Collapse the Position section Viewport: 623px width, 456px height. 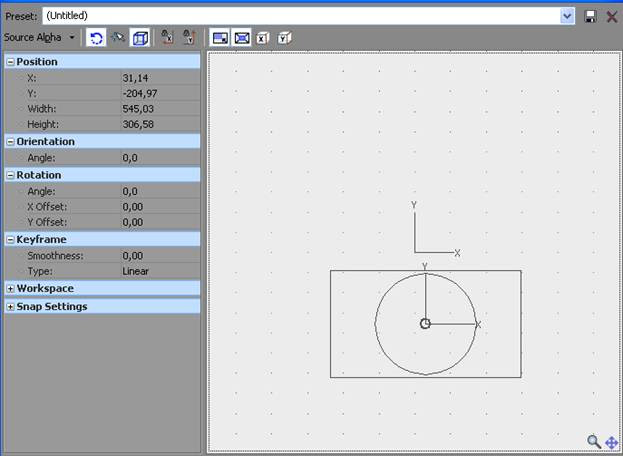(x=11, y=62)
